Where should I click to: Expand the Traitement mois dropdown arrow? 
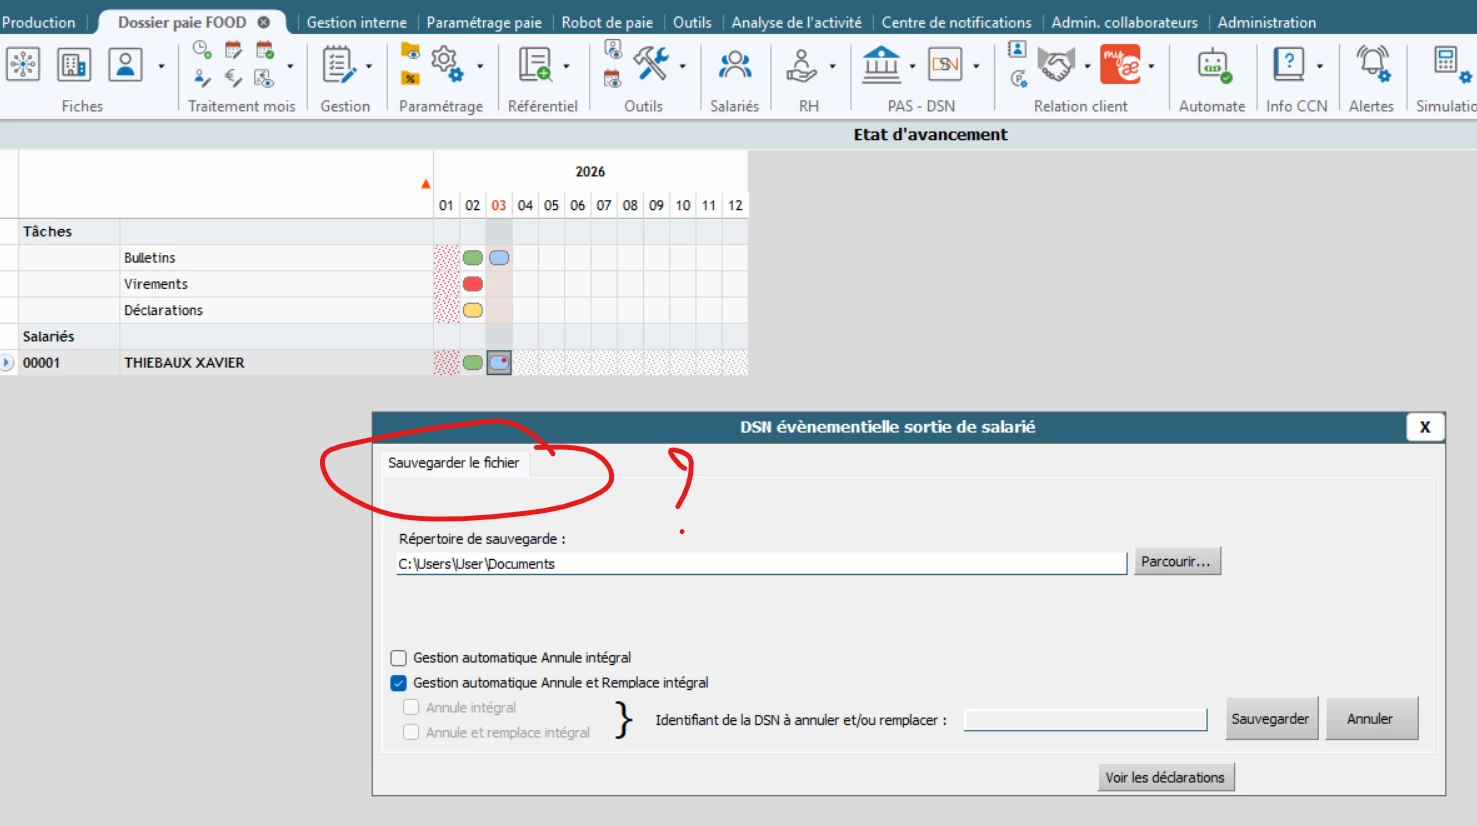[x=290, y=67]
